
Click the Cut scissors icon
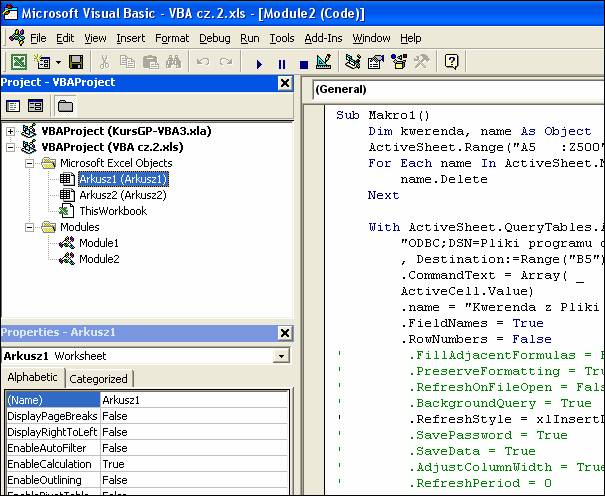[104, 62]
